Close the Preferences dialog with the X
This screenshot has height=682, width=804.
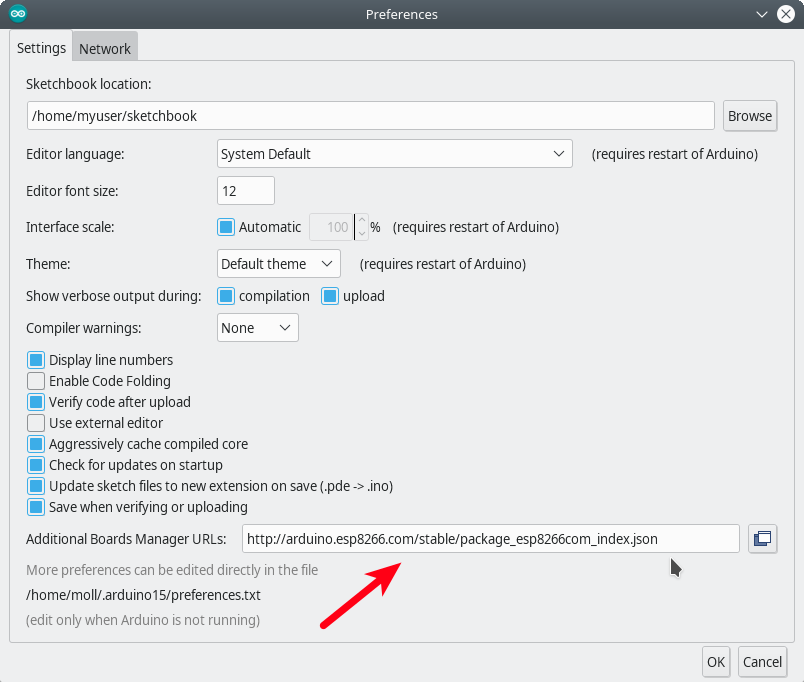786,14
